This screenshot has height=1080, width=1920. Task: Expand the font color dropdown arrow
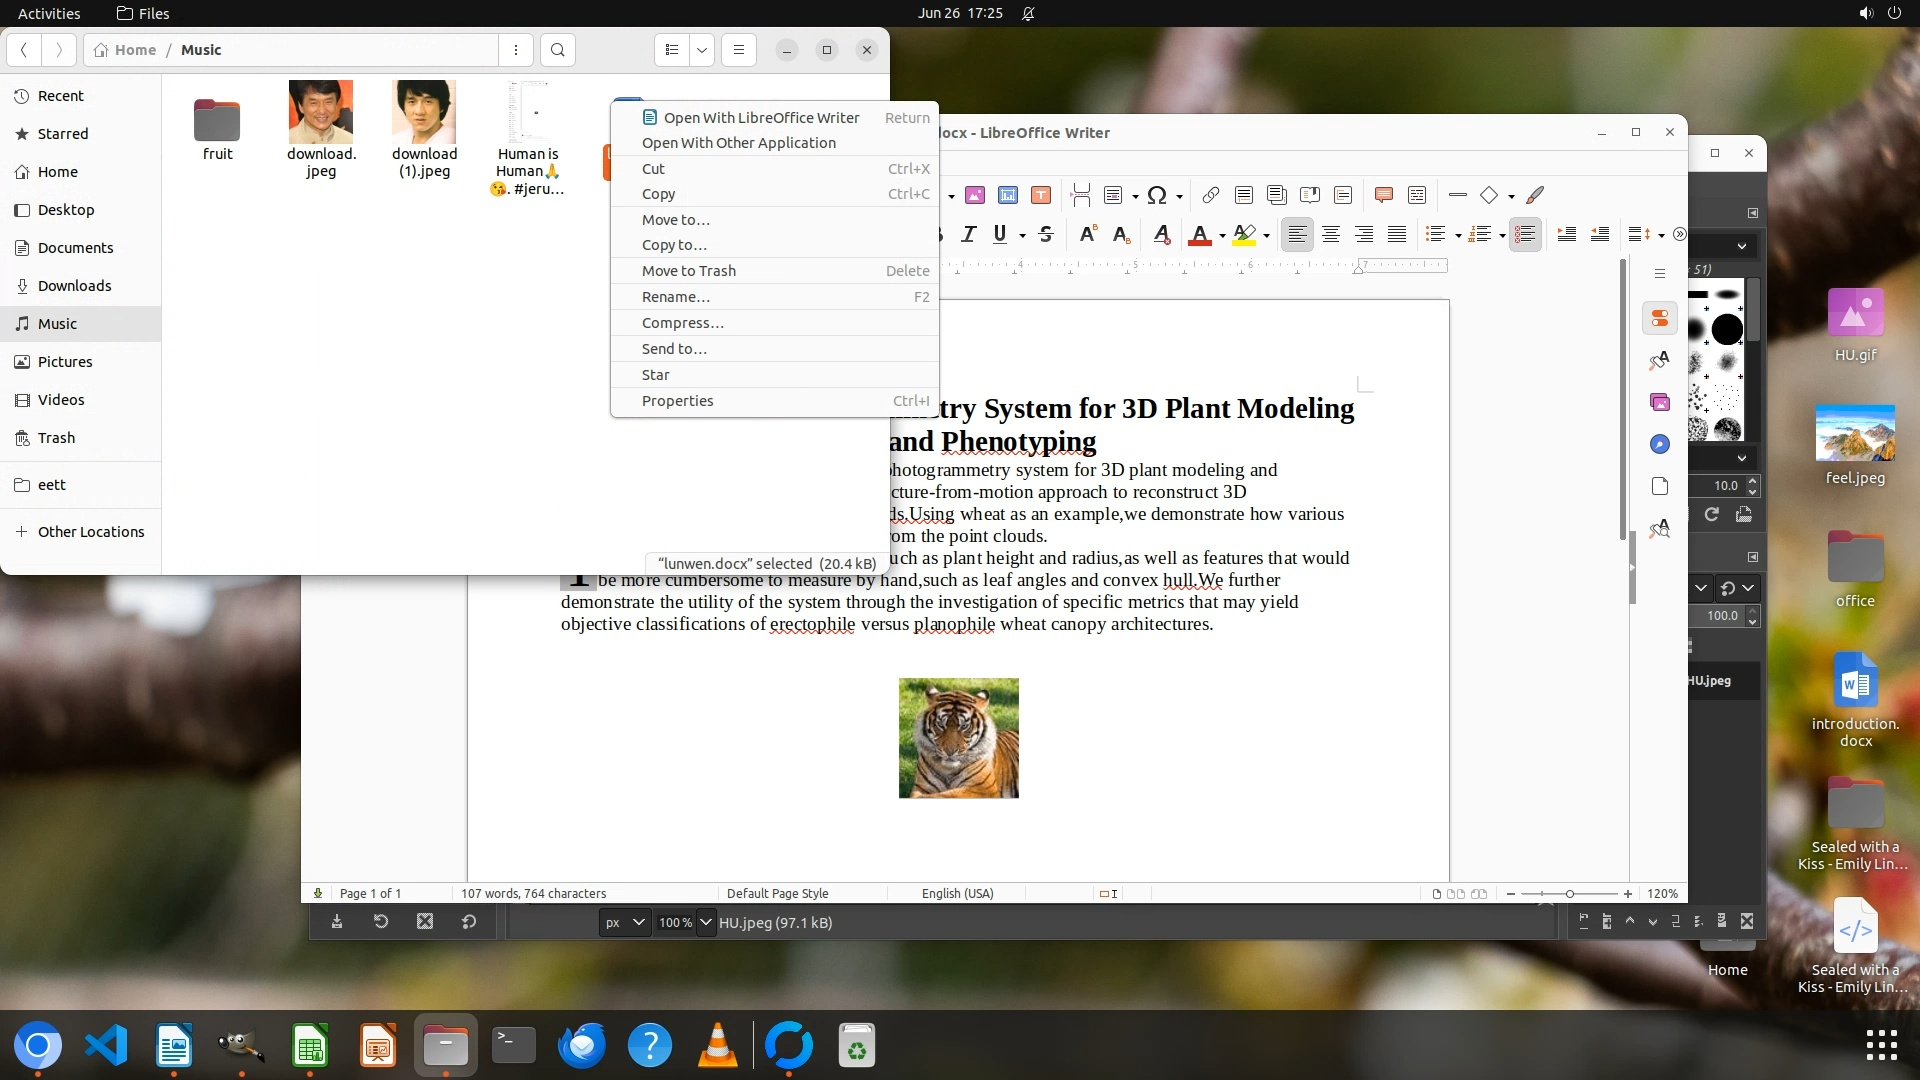tap(1222, 236)
